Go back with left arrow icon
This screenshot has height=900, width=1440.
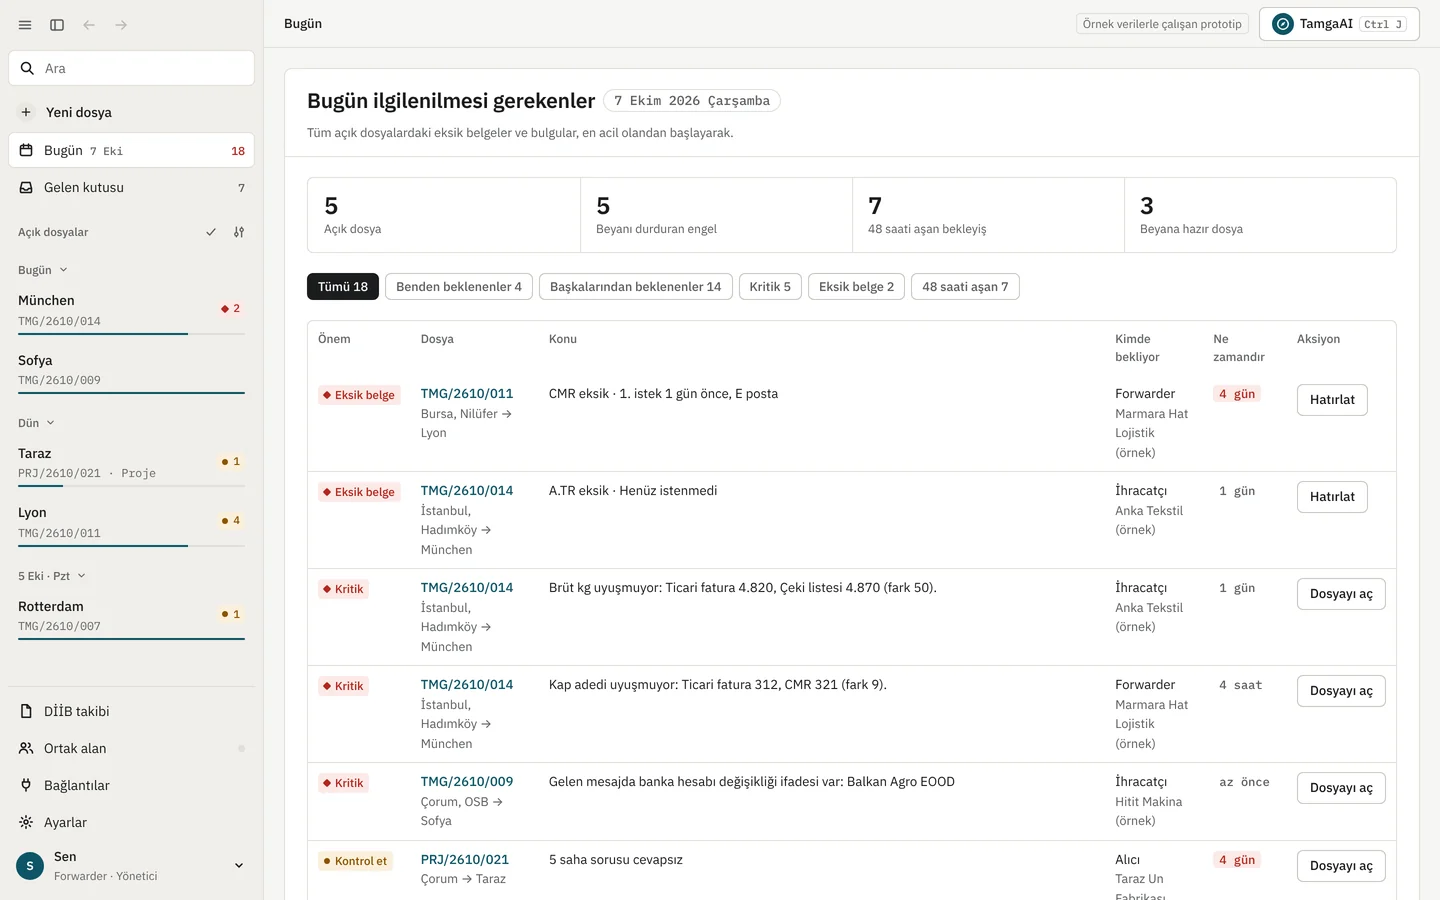pyautogui.click(x=89, y=25)
